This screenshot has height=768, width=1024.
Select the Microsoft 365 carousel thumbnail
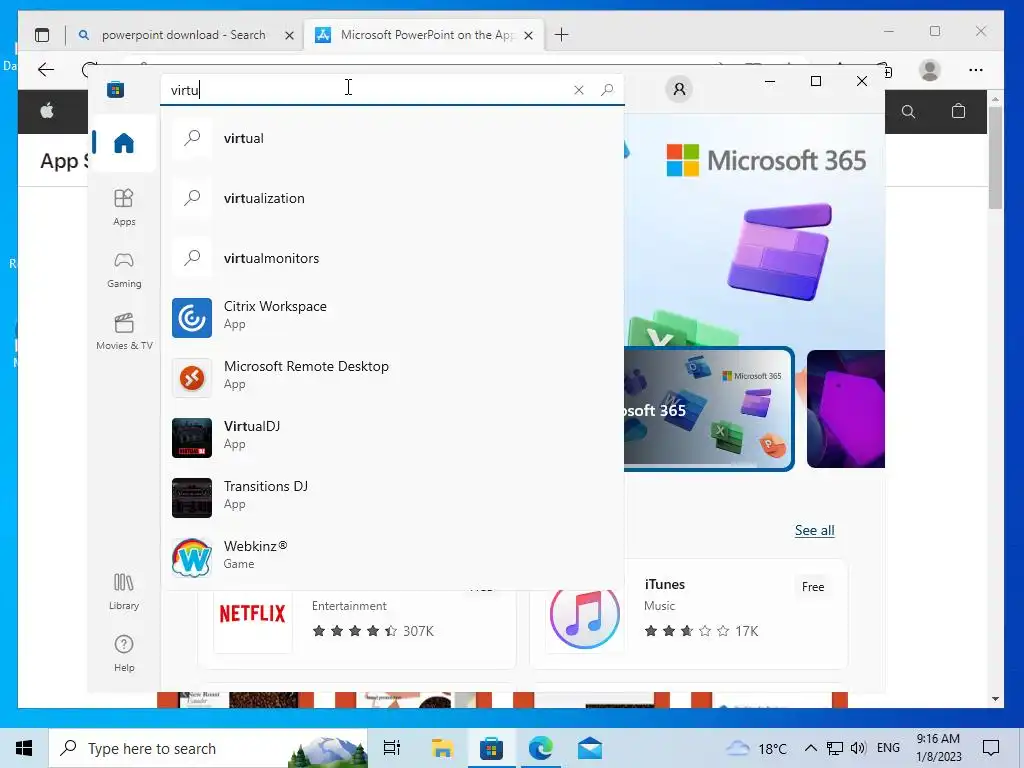point(709,409)
